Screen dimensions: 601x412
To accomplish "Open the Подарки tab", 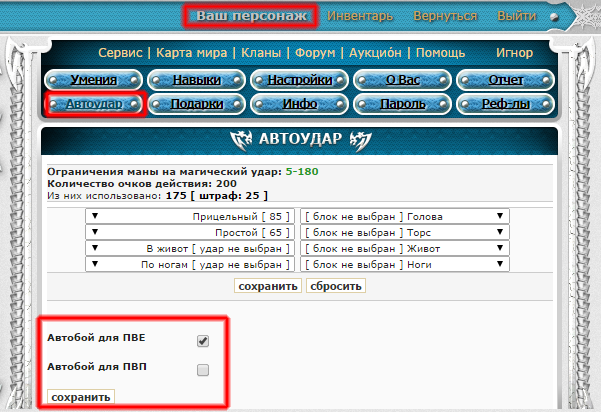I will tap(196, 103).
